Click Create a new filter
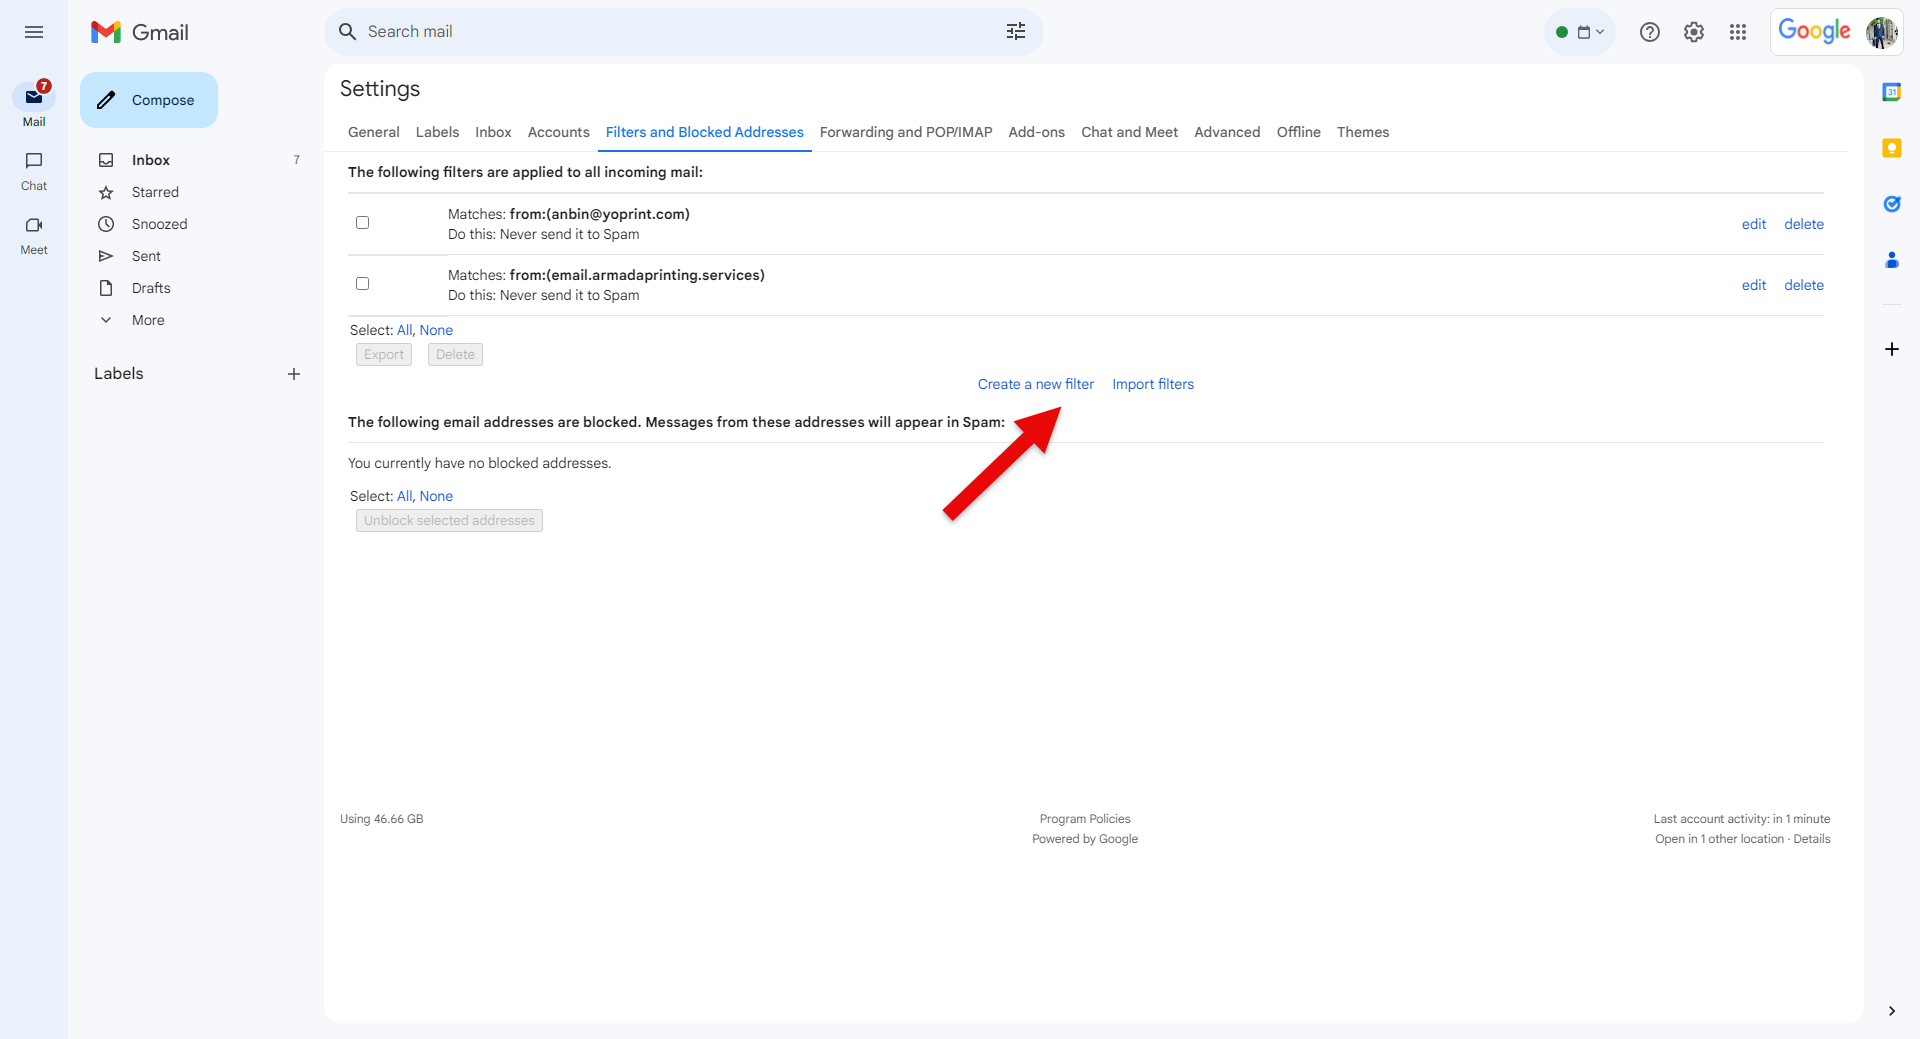Image resolution: width=1920 pixels, height=1039 pixels. pyautogui.click(x=1036, y=384)
